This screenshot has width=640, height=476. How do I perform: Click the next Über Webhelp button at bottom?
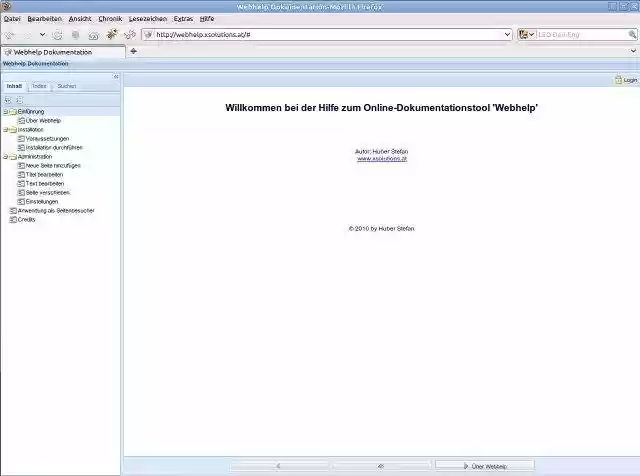click(484, 466)
